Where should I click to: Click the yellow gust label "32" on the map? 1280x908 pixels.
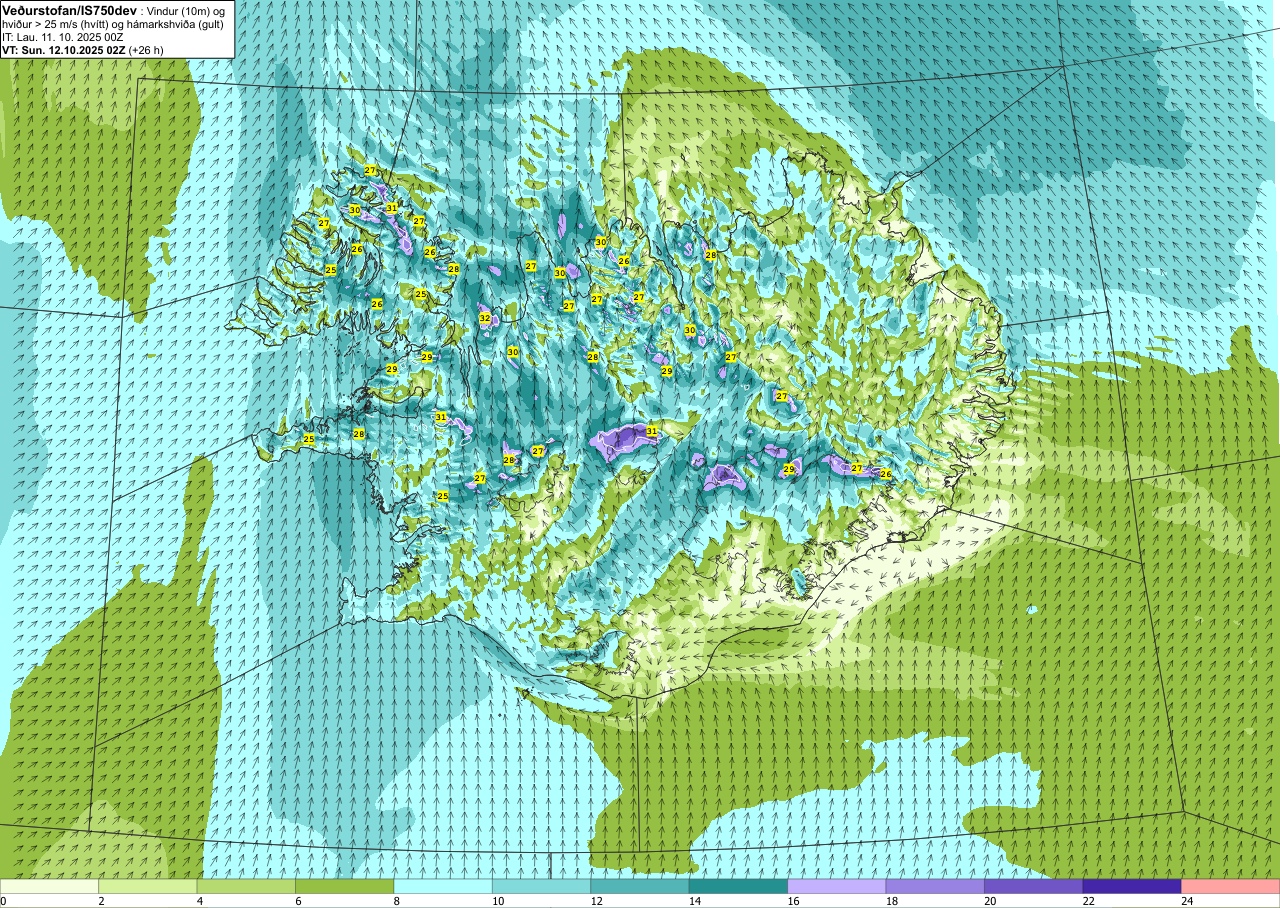click(485, 318)
